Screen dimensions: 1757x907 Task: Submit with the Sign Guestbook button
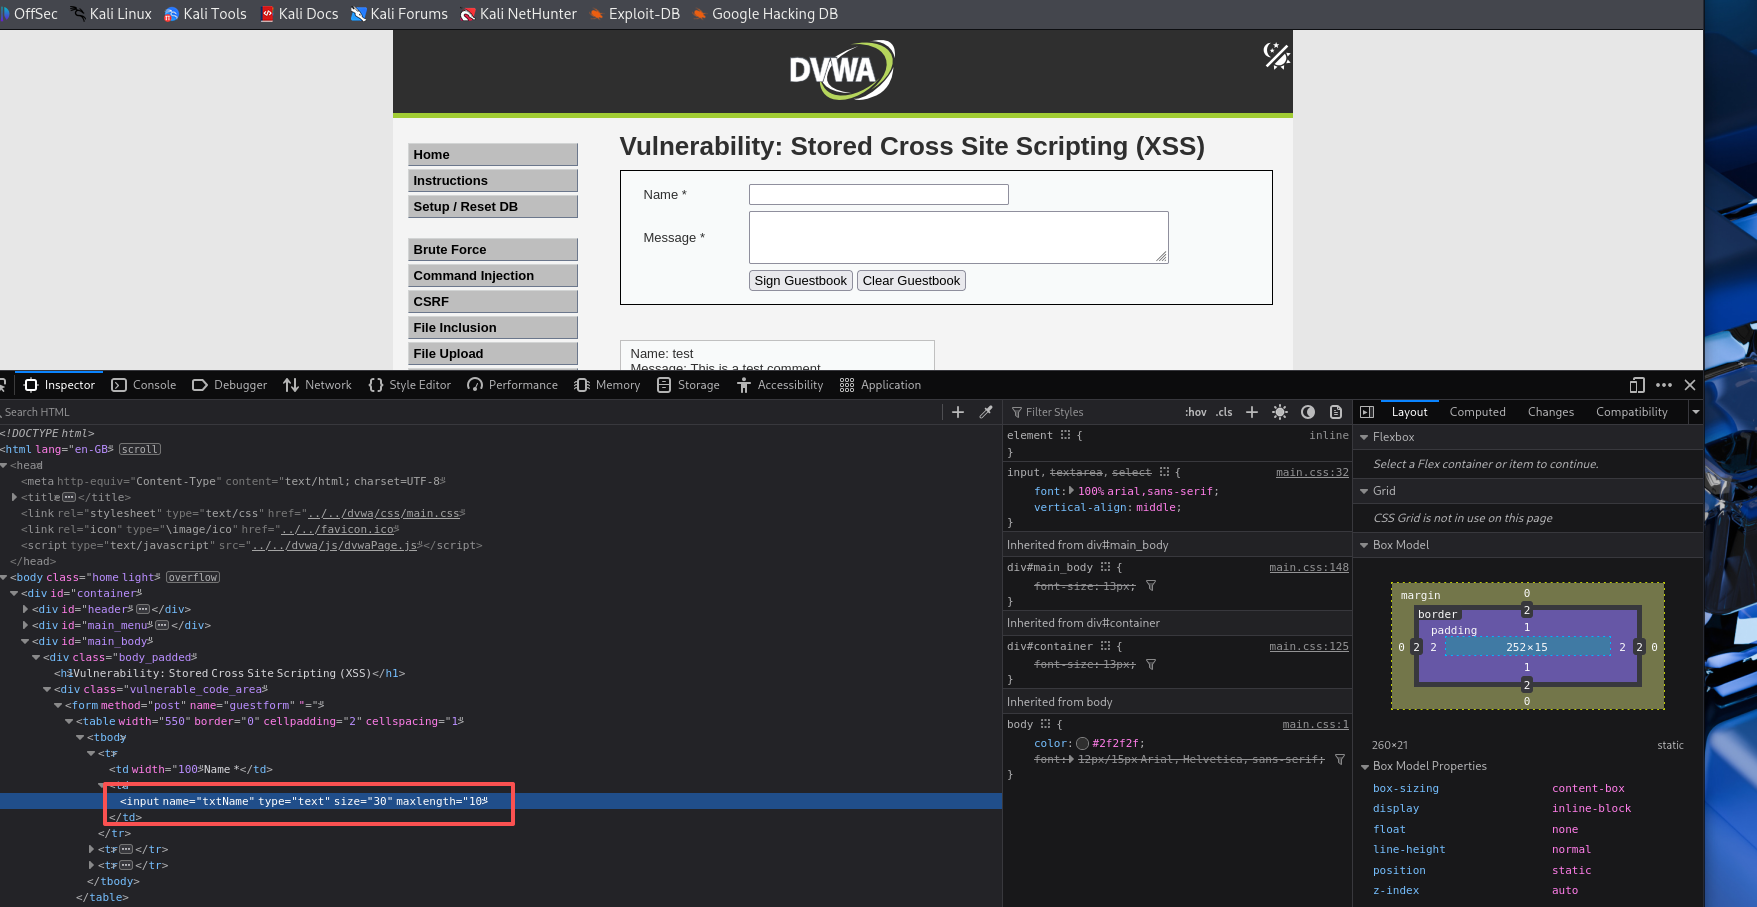coord(801,281)
